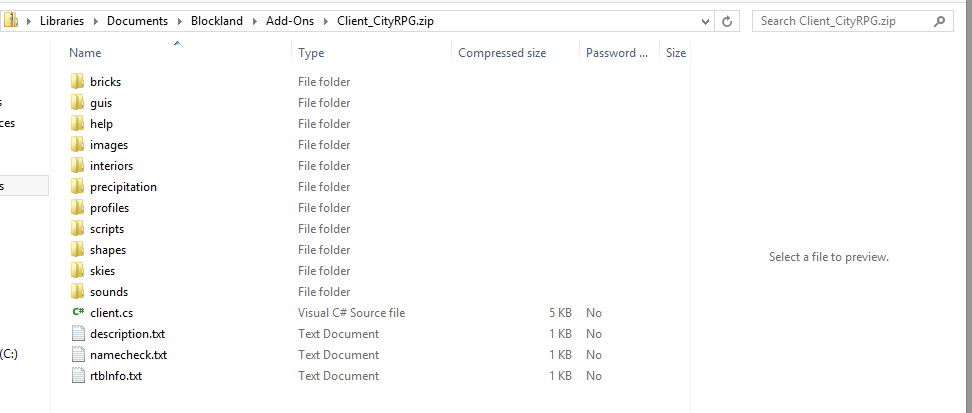This screenshot has width=972, height=413.
Task: Click the bricks folder icon
Action: click(x=78, y=82)
